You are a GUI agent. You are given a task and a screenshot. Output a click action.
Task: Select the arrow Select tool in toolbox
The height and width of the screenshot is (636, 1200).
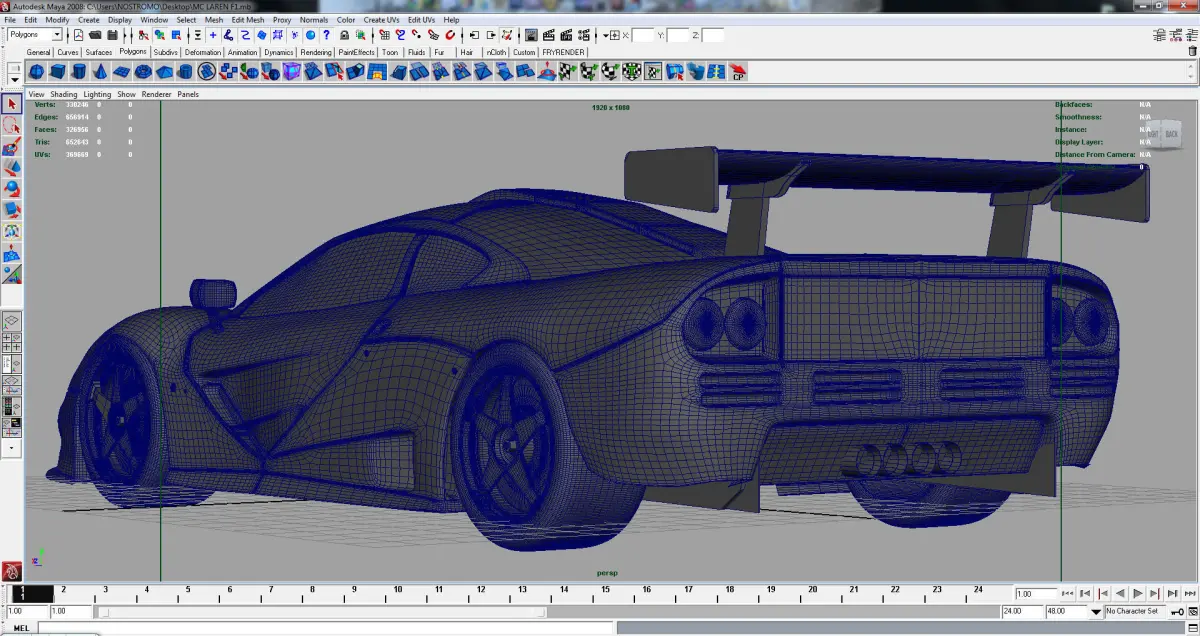(x=12, y=104)
